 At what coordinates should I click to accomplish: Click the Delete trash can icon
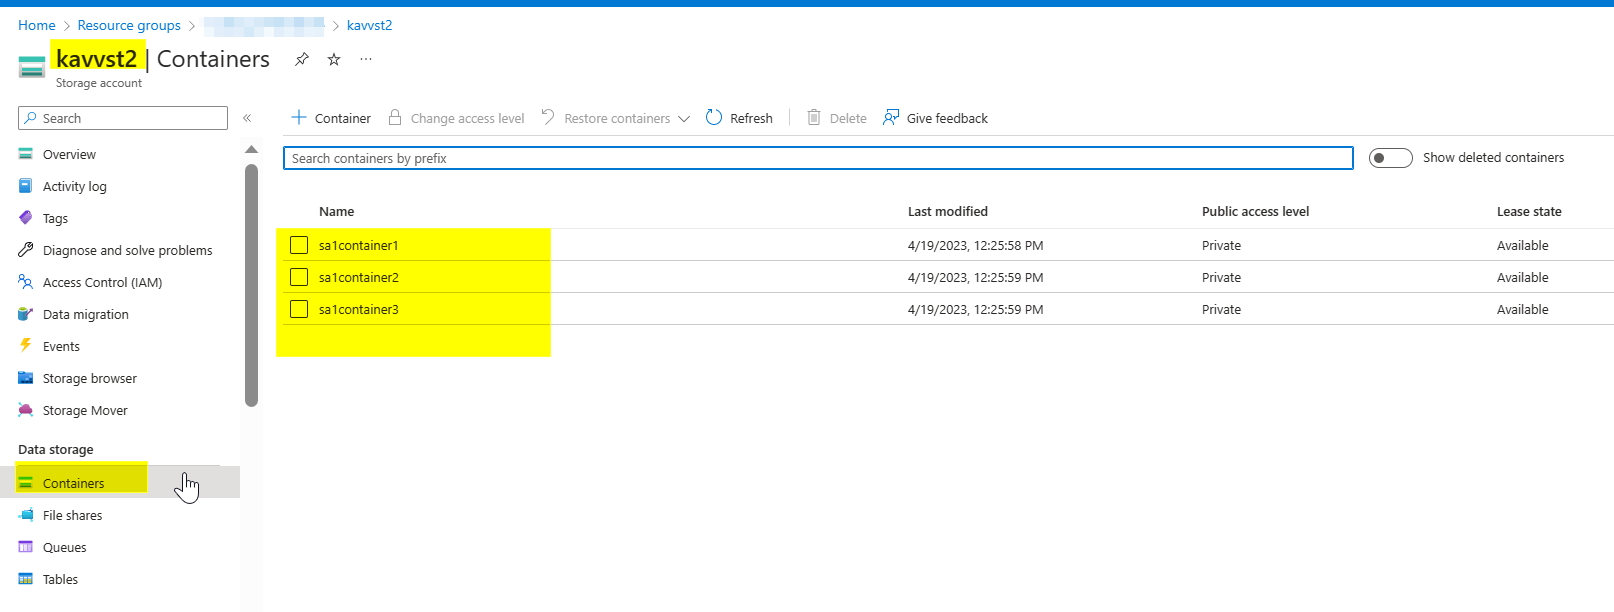[814, 117]
